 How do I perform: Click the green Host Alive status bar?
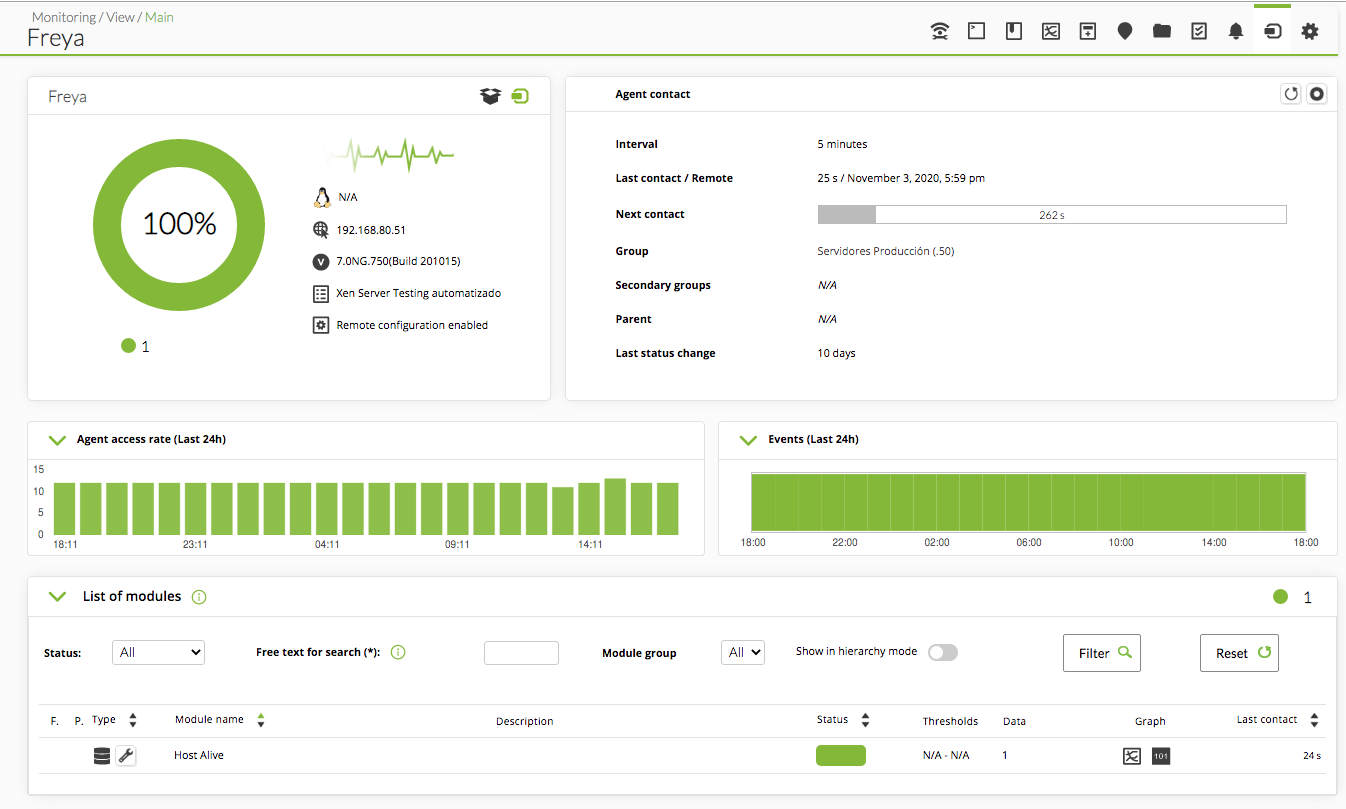pos(841,756)
